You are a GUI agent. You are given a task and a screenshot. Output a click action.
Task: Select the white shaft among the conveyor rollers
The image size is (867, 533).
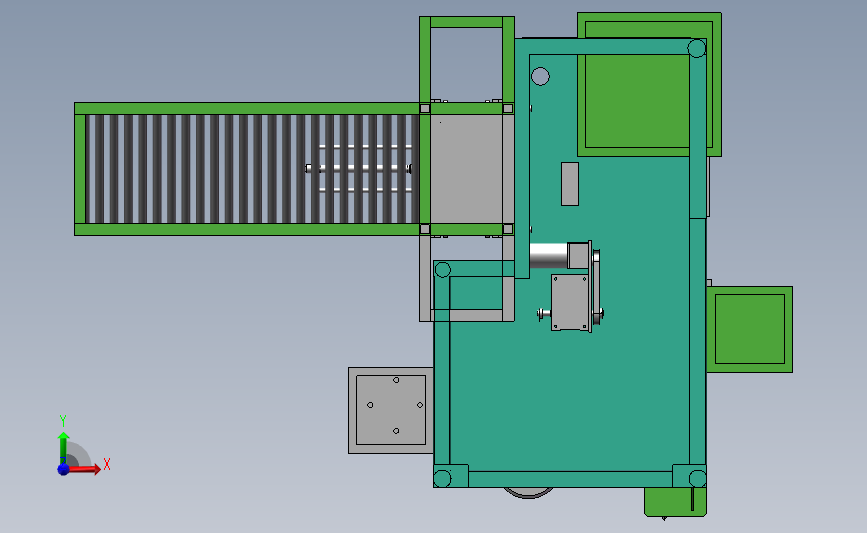tap(358, 168)
